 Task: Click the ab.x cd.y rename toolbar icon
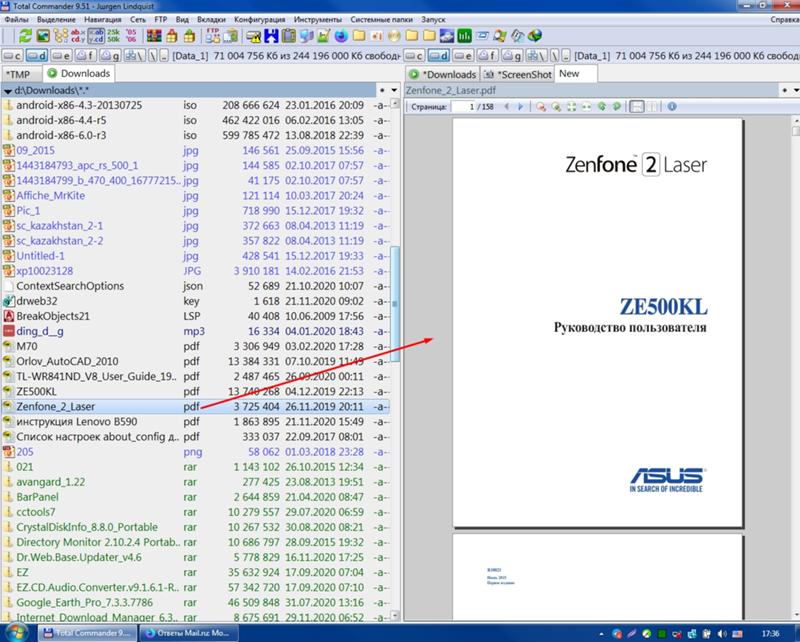[x=78, y=36]
